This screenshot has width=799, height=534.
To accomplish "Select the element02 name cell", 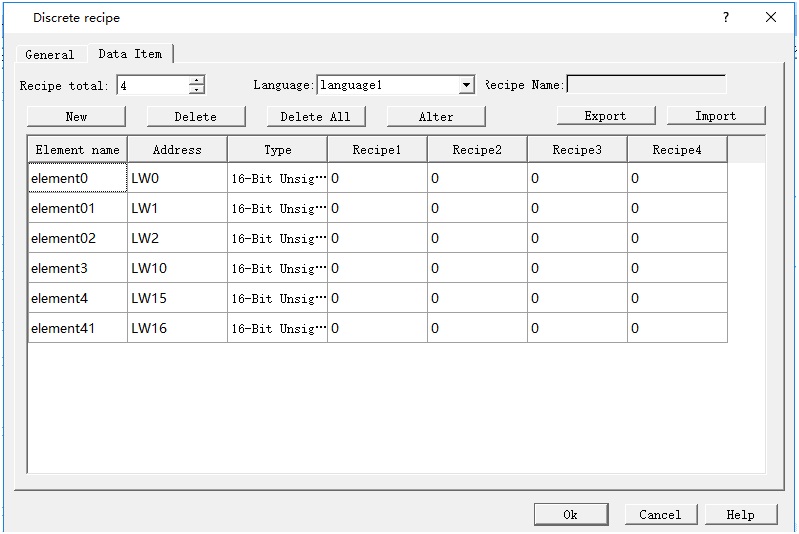I will 77,238.
